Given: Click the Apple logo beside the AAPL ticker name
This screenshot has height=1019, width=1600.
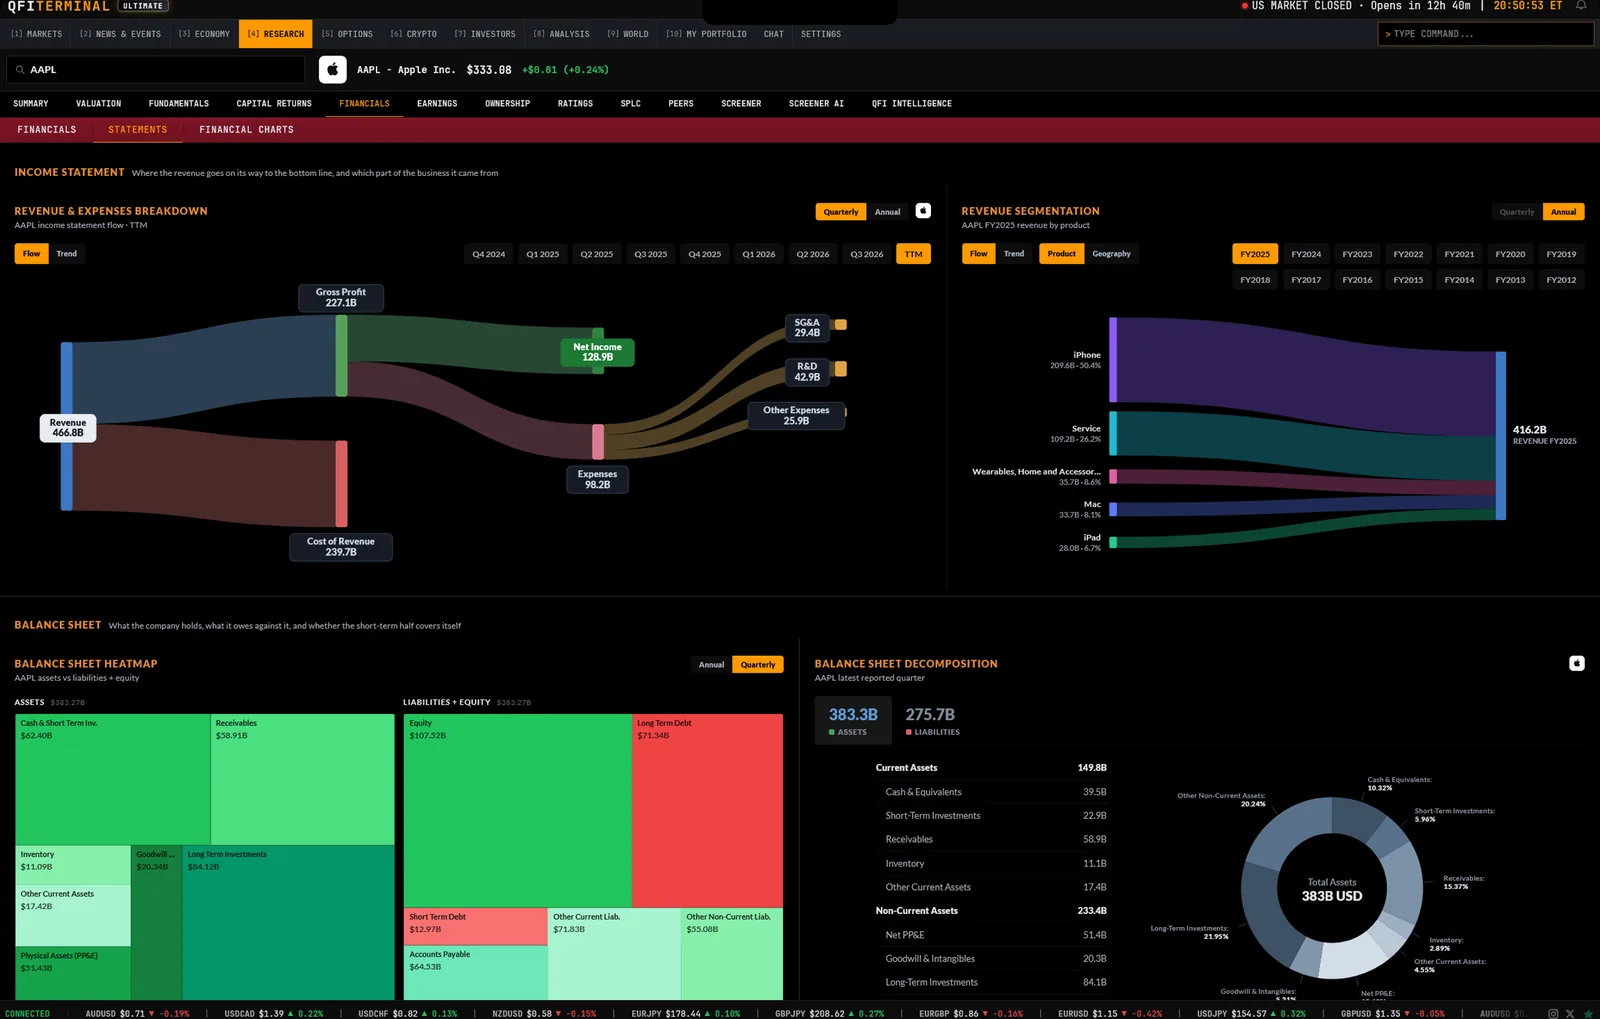Looking at the screenshot, I should pyautogui.click(x=333, y=70).
